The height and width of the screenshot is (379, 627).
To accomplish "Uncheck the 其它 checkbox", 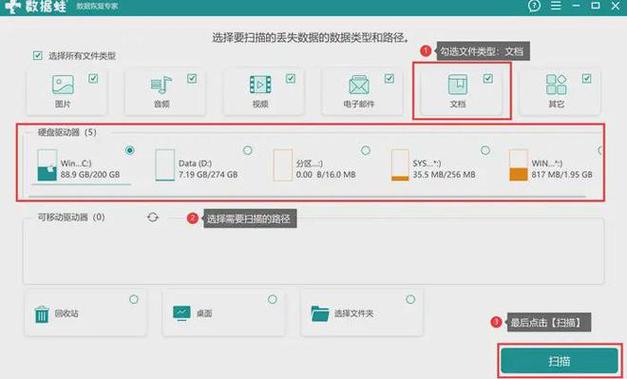I will (587, 78).
